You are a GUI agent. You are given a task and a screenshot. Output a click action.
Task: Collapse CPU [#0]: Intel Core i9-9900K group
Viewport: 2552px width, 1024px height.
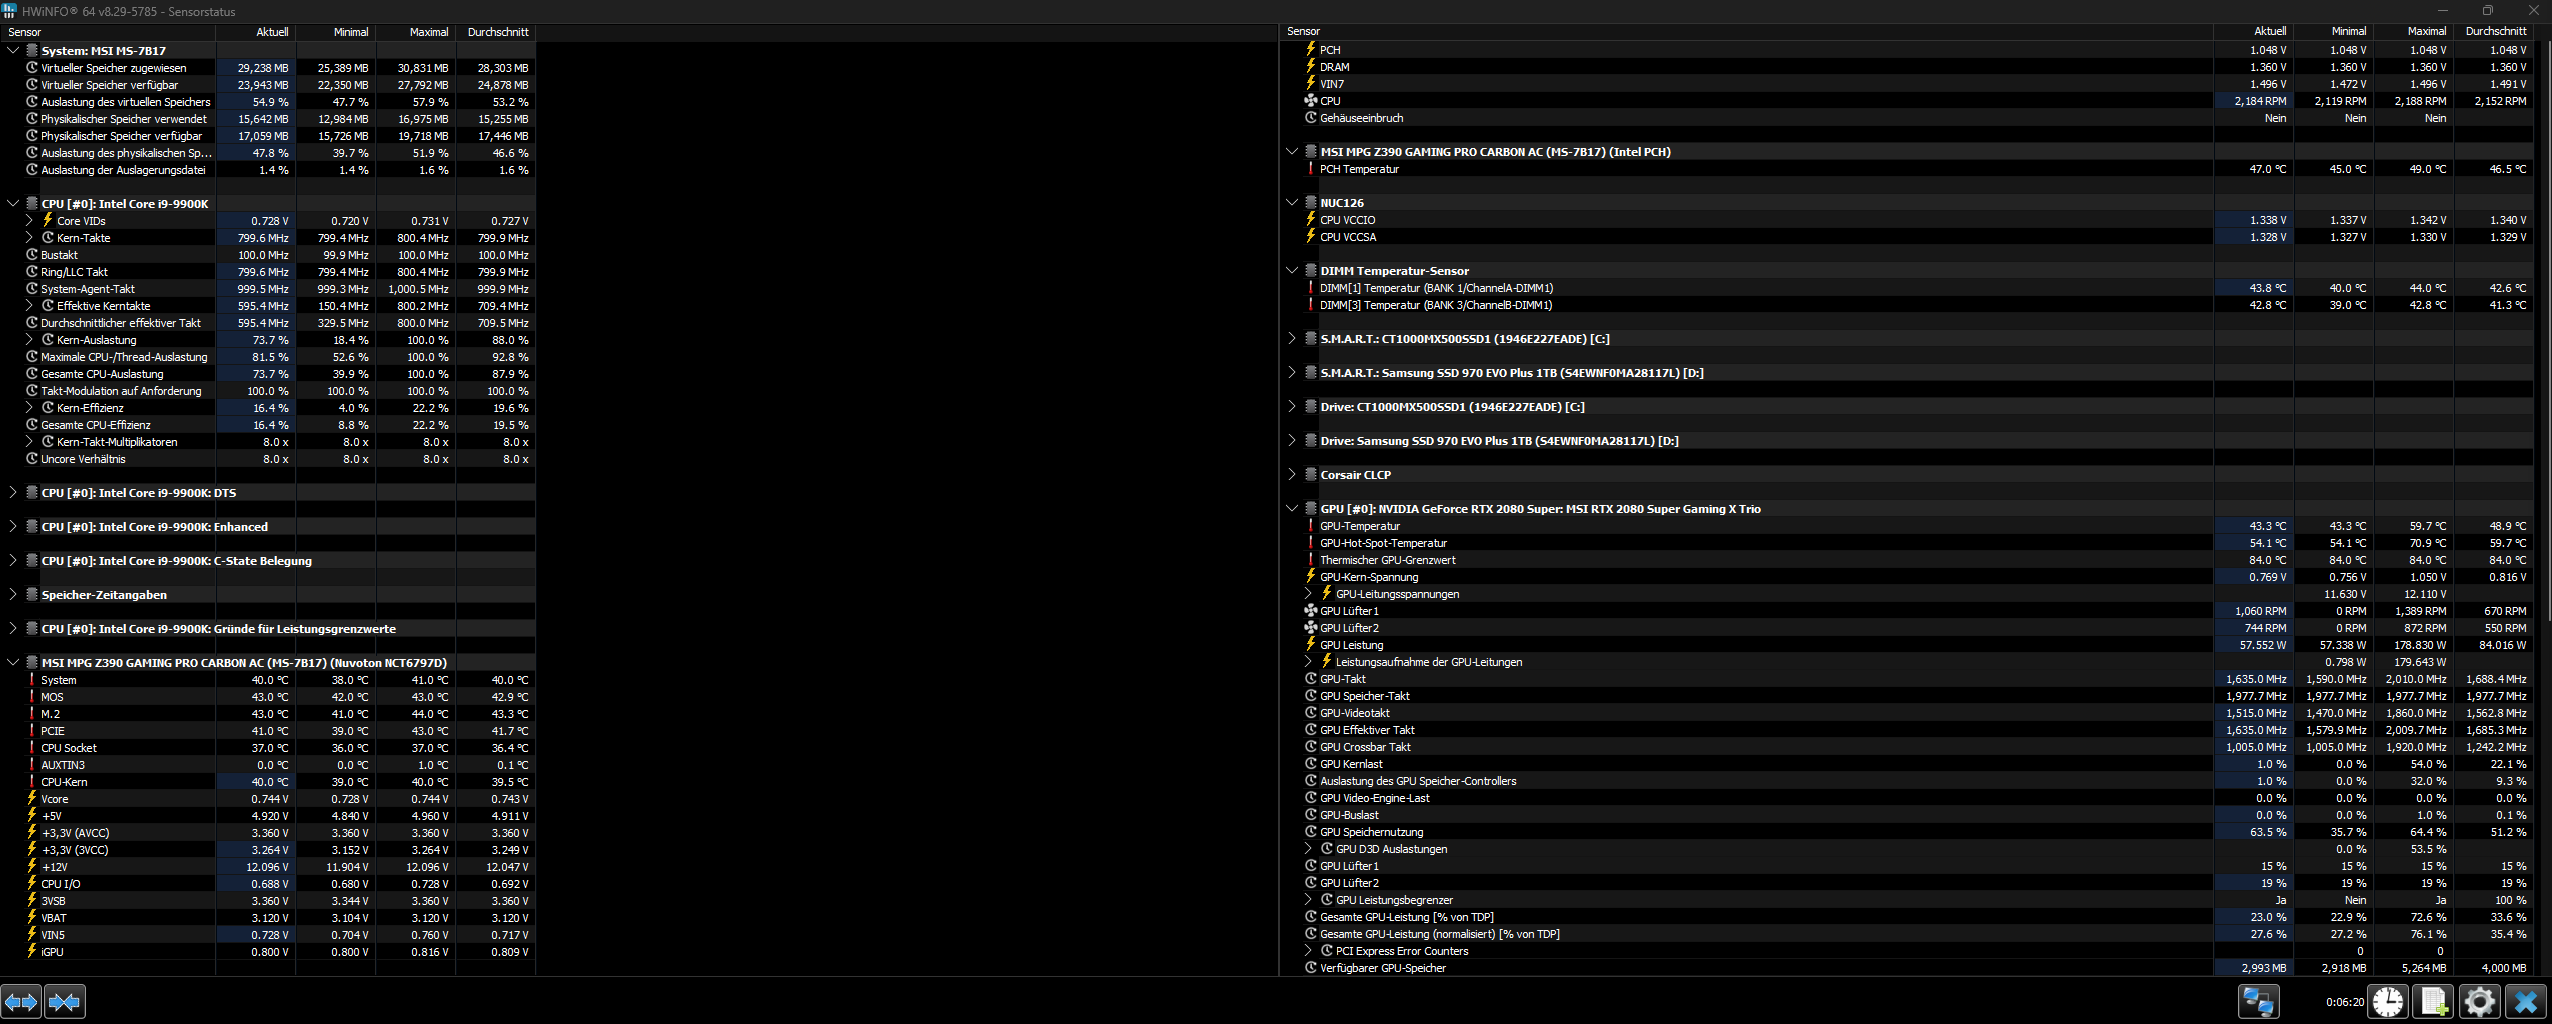click(13, 203)
